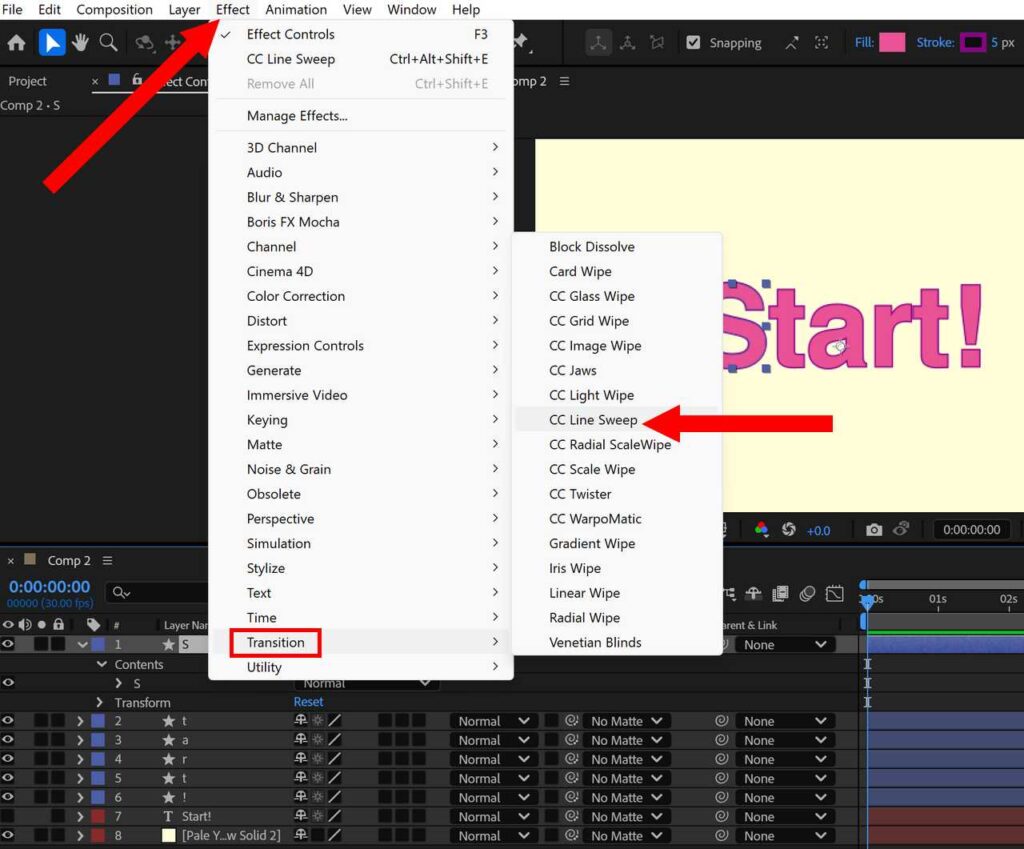Image resolution: width=1024 pixels, height=849 pixels.
Task: Click the frame blending timeline icon
Action: 780,594
